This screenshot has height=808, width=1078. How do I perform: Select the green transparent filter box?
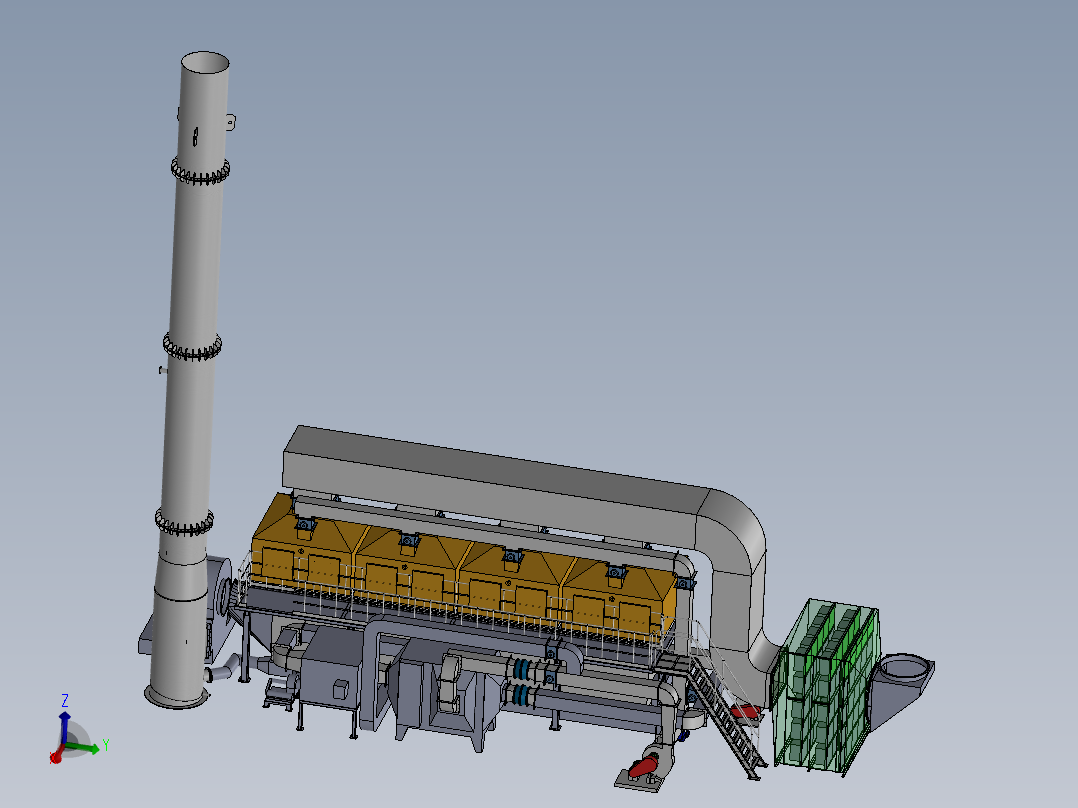coord(826,685)
